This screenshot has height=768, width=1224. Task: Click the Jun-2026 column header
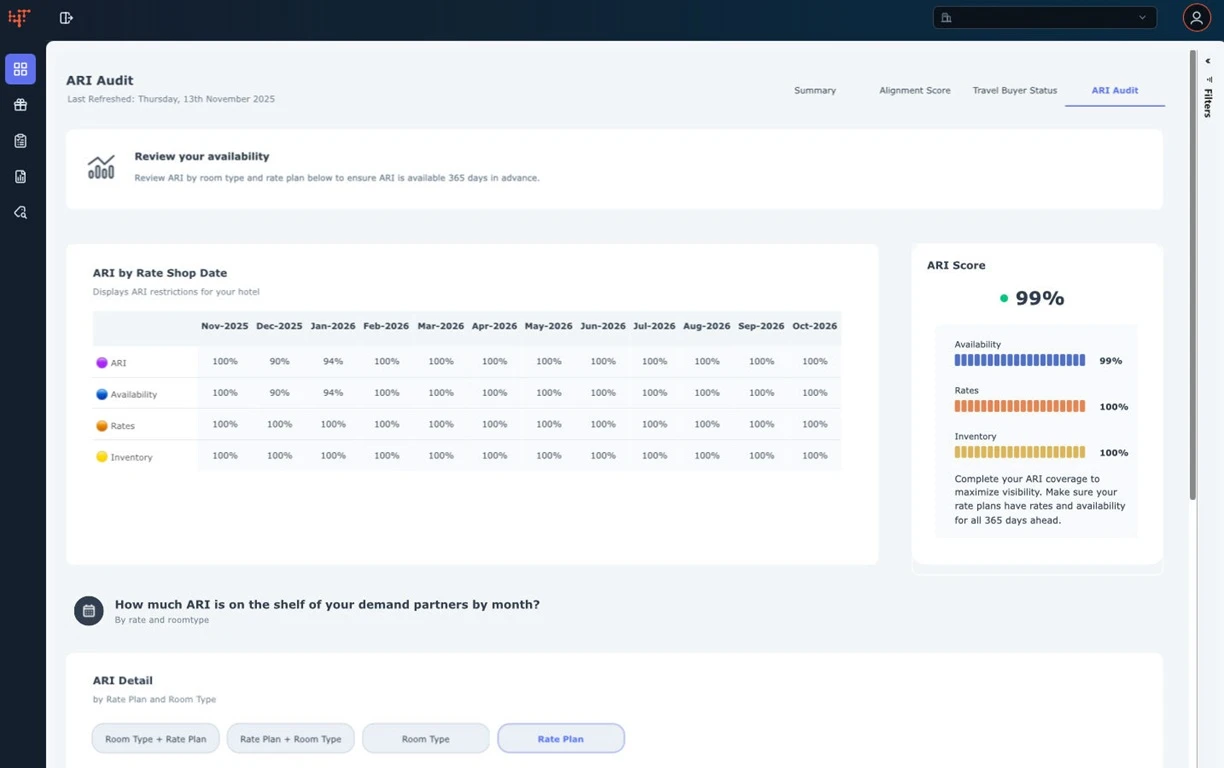pyautogui.click(x=603, y=326)
